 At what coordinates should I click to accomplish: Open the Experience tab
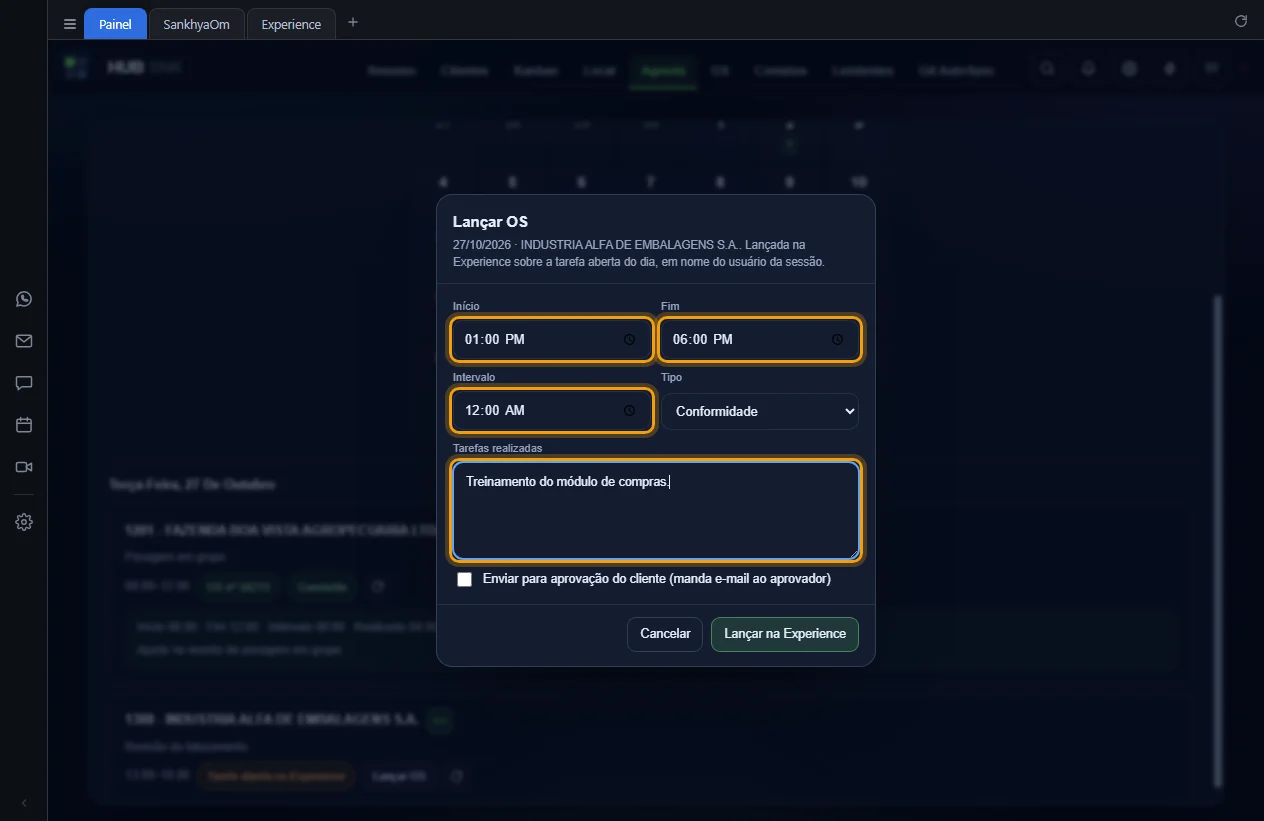coord(291,24)
